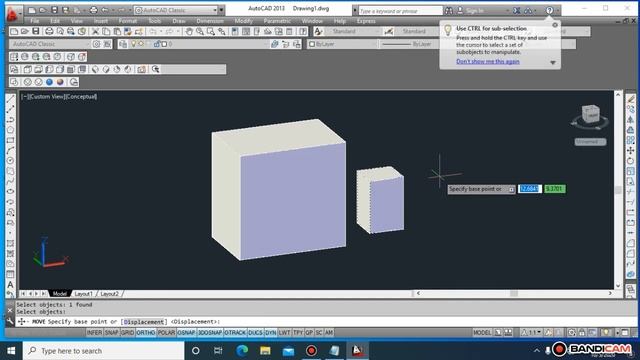Open the Standard text style dropdown

click(353, 31)
